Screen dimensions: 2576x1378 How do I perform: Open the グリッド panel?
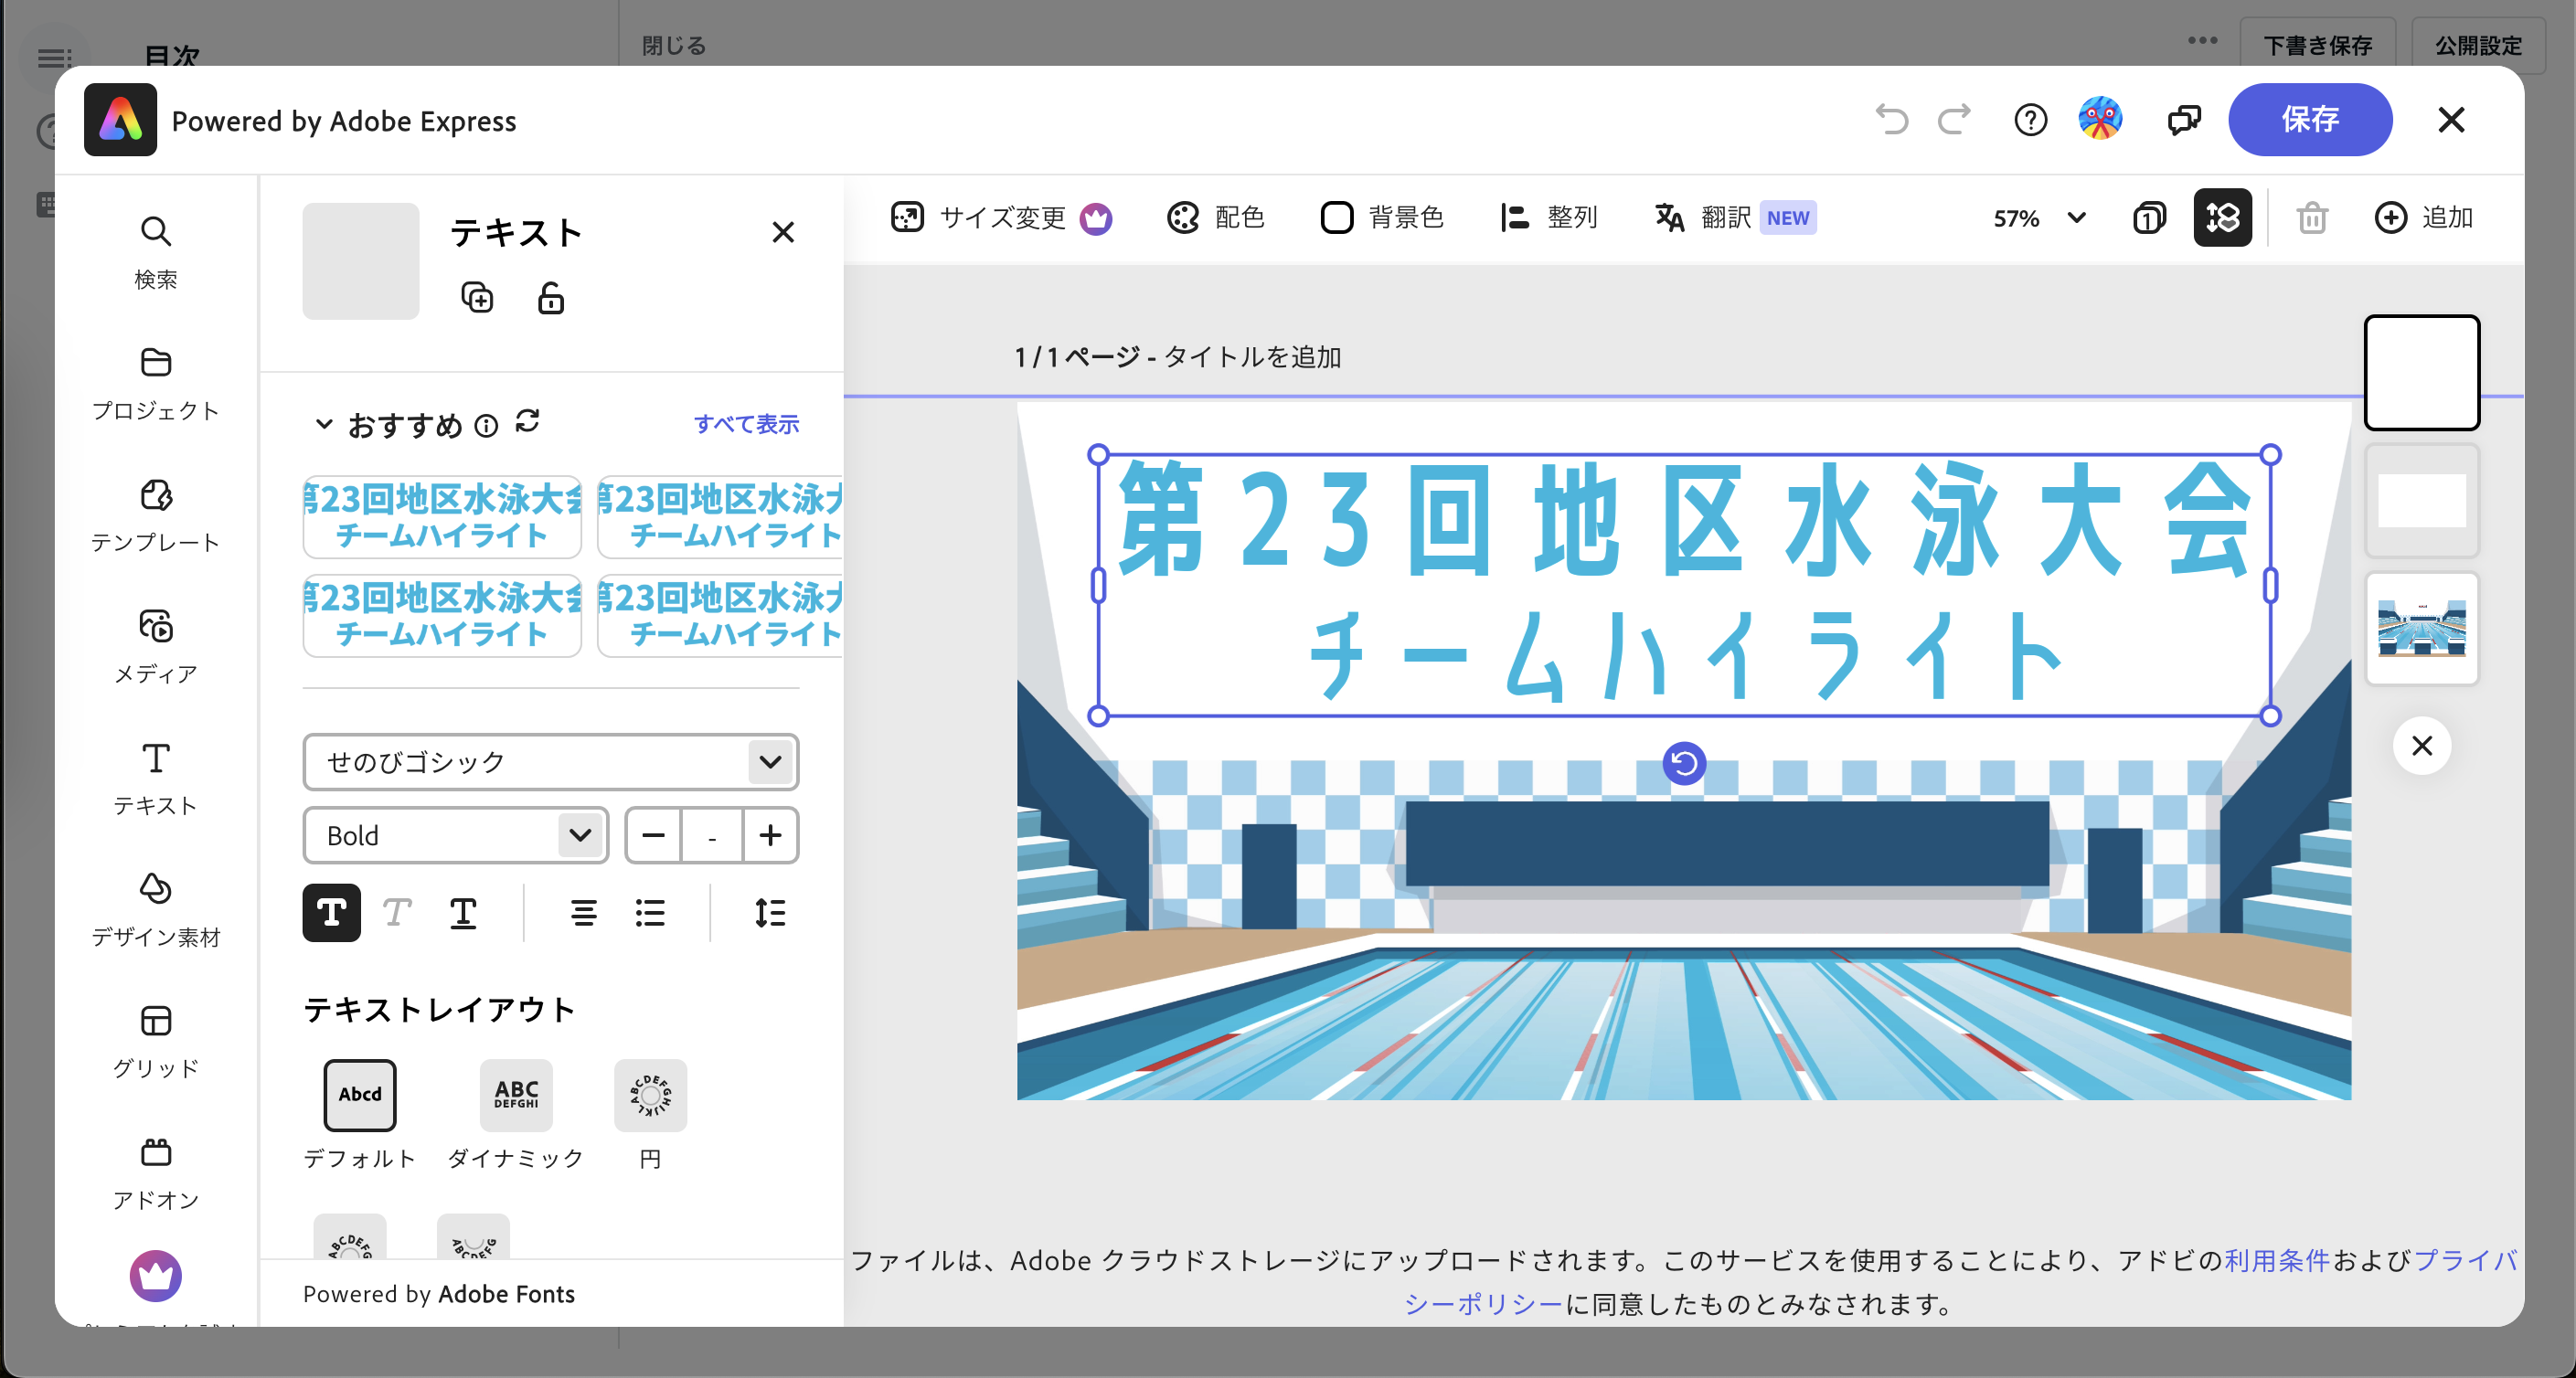pos(155,1043)
